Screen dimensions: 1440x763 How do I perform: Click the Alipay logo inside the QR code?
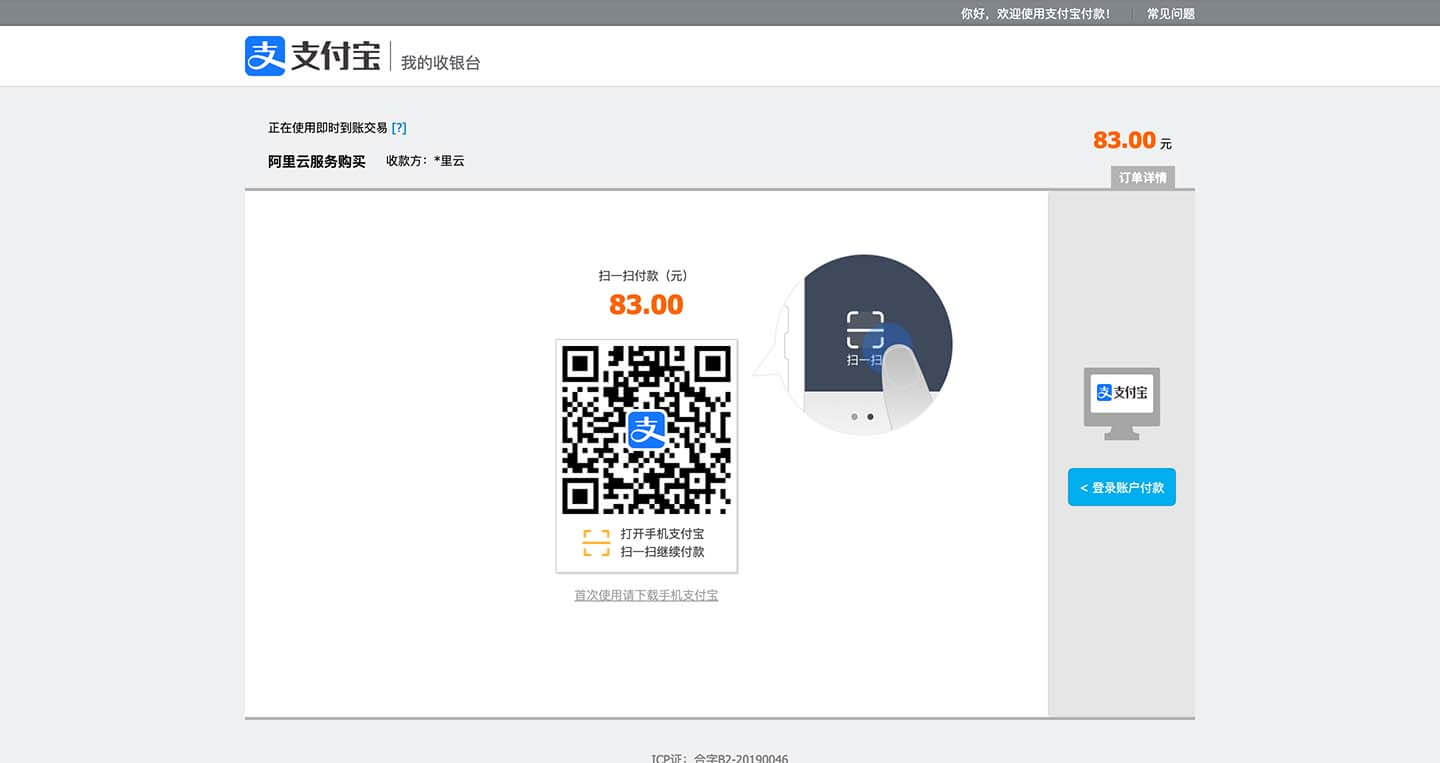click(647, 430)
